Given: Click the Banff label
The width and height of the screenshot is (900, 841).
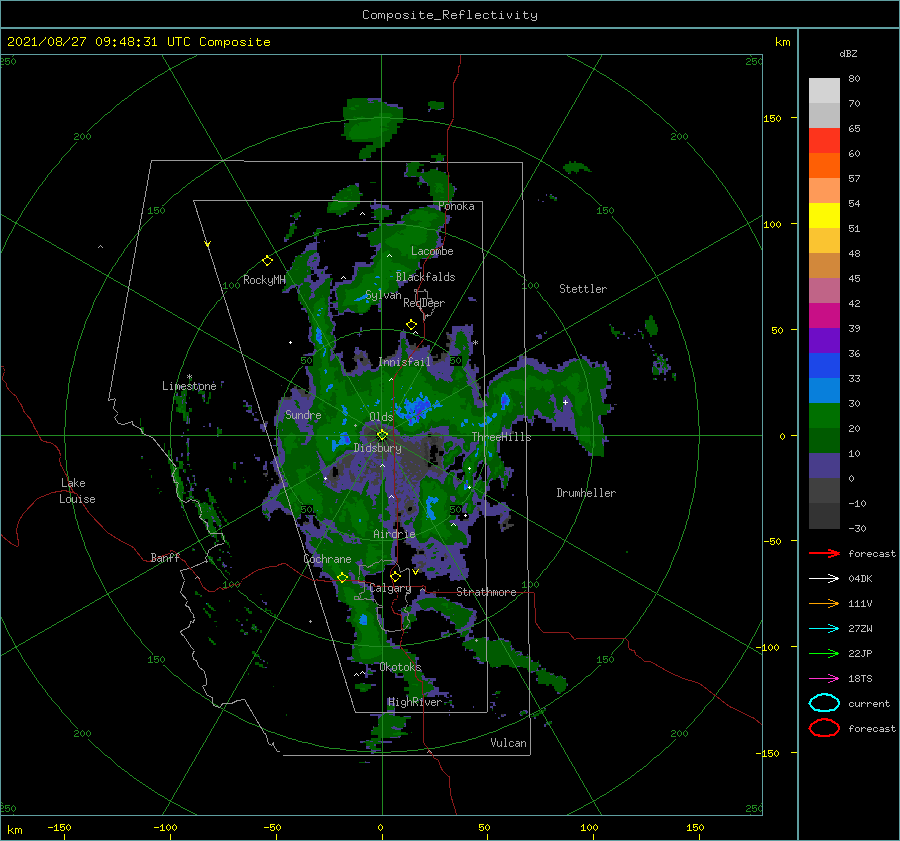Looking at the screenshot, I should pyautogui.click(x=165, y=557).
